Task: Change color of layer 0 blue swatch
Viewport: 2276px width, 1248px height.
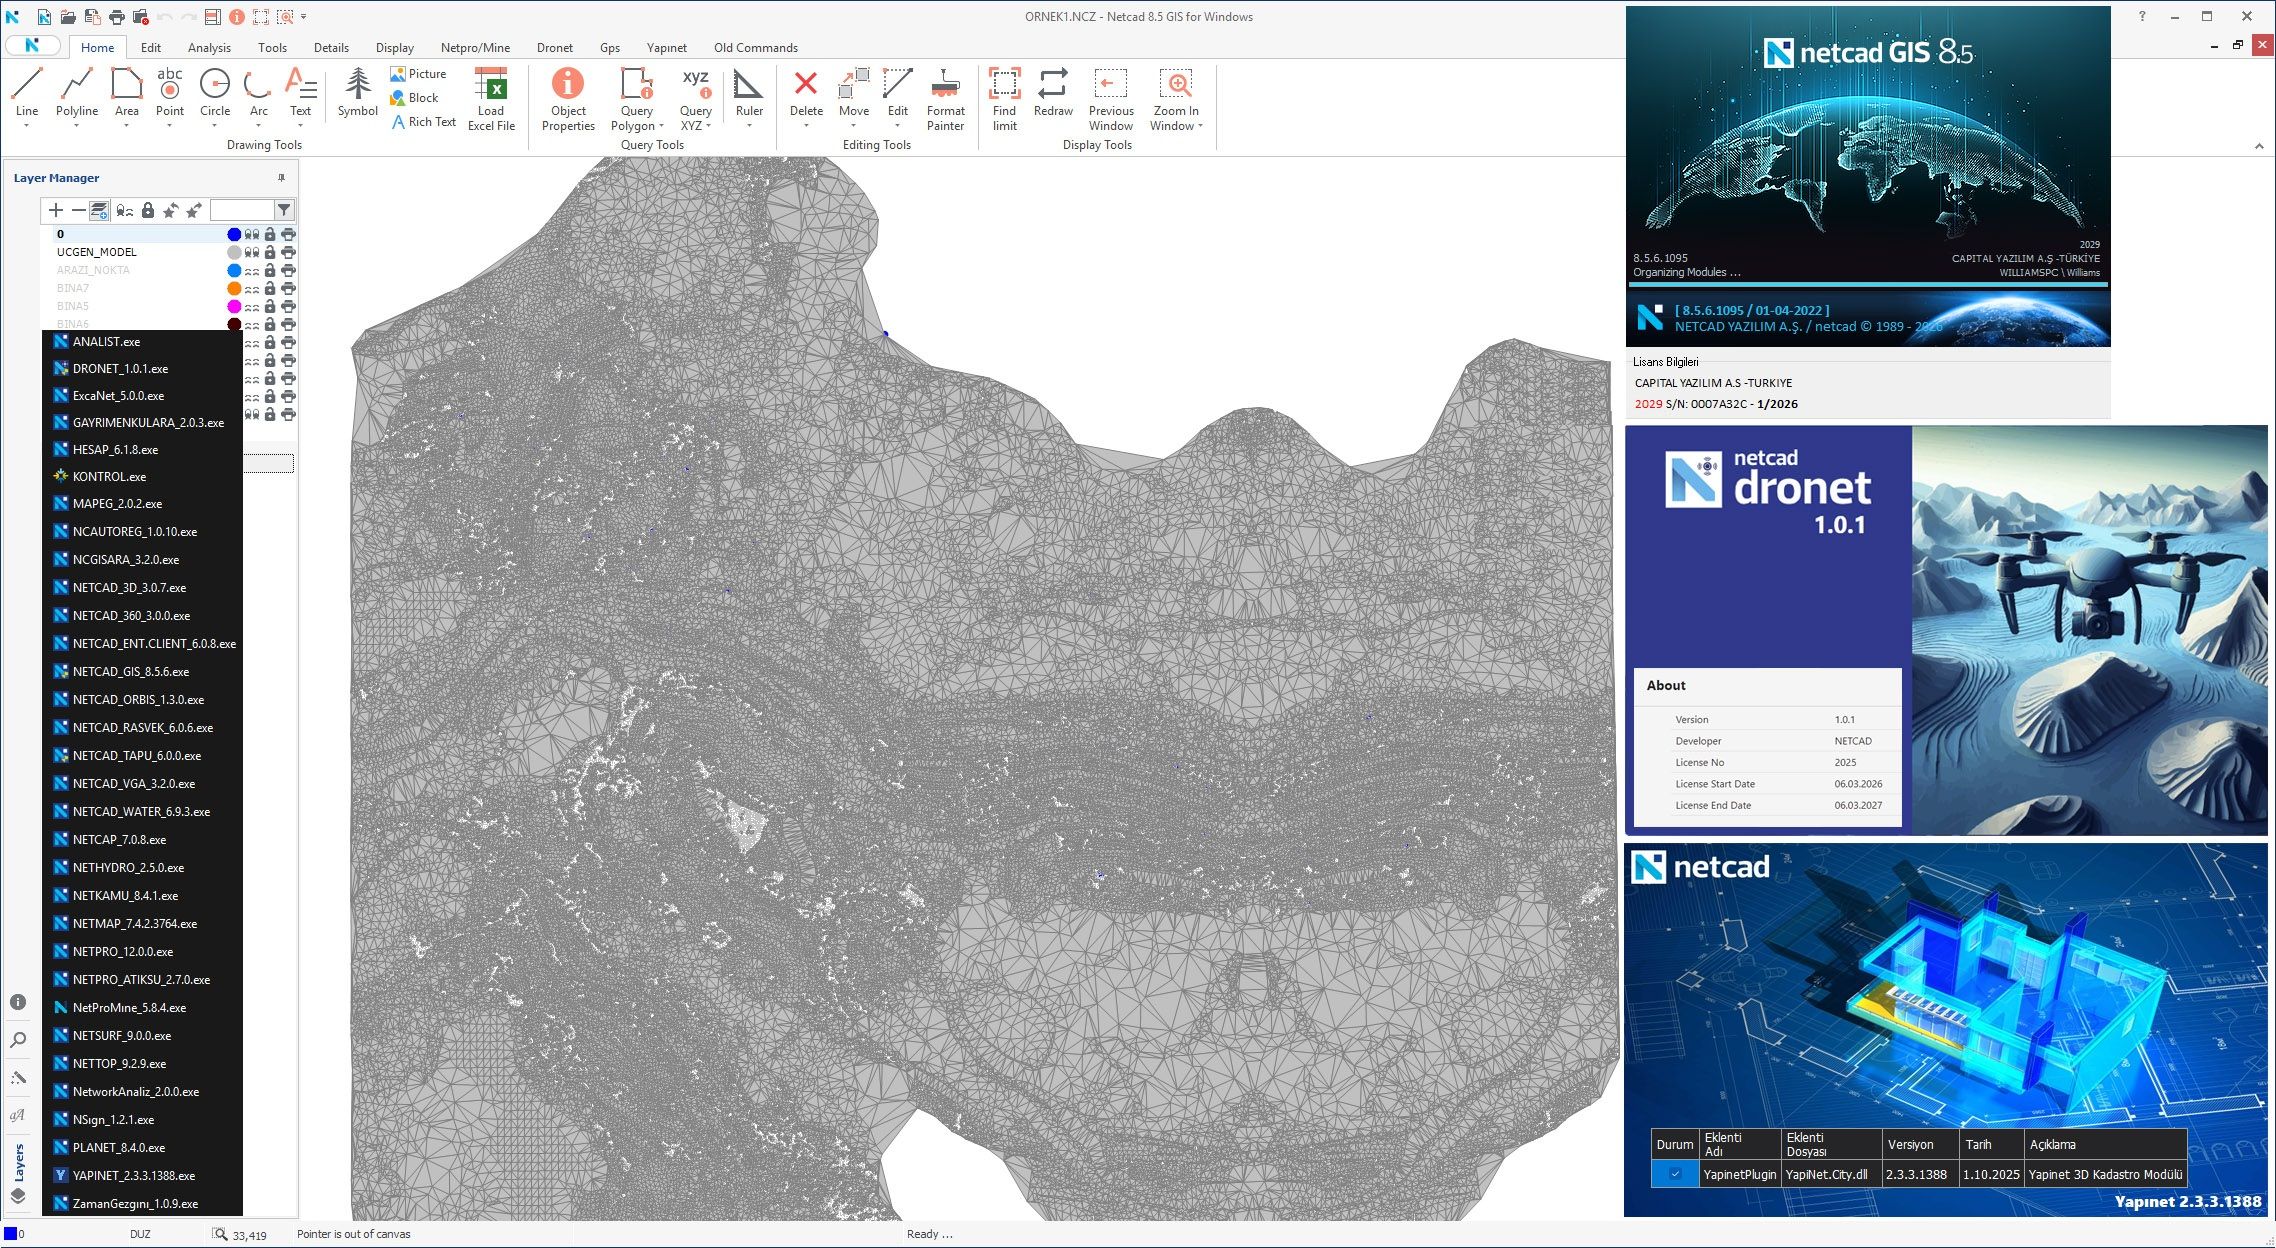Action: click(234, 234)
